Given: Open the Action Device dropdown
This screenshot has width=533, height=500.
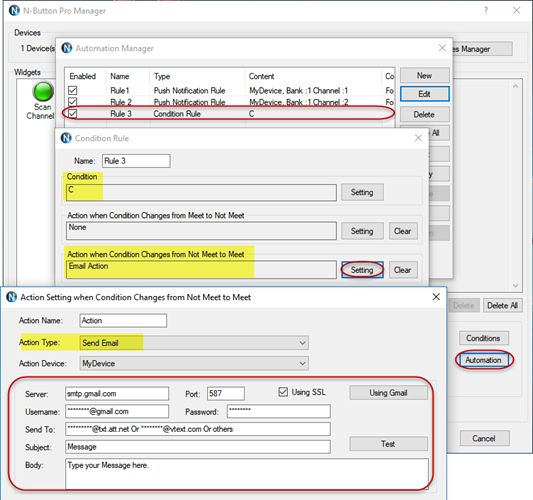Looking at the screenshot, I should [x=194, y=363].
